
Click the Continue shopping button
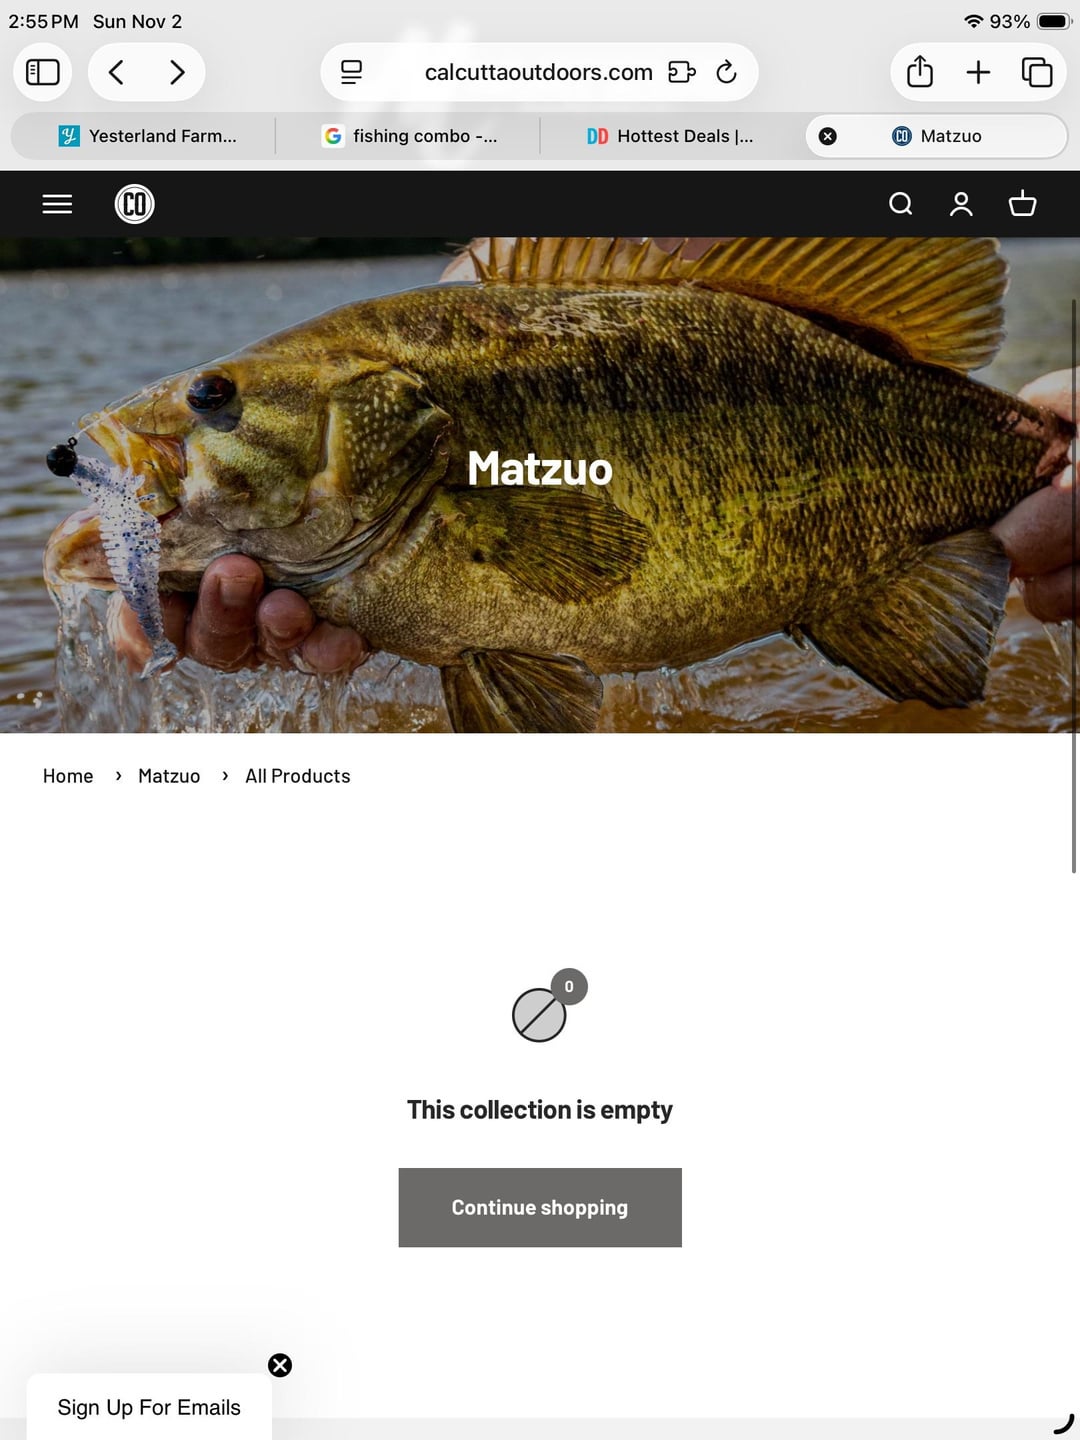(x=540, y=1207)
